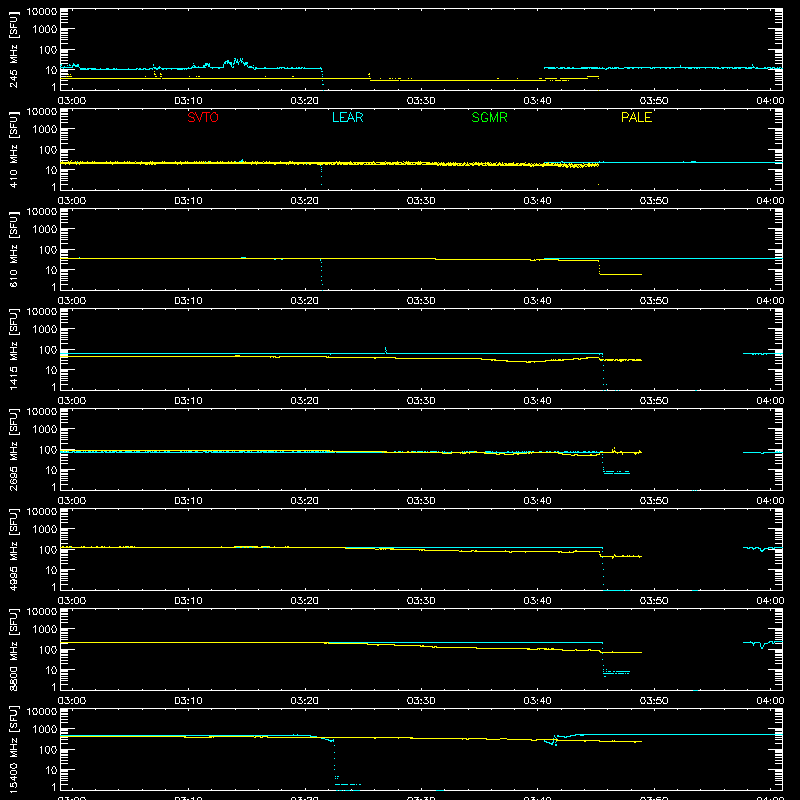
Task: Click 03:50 time label under 2695 MHz plot
Action: pos(654,501)
